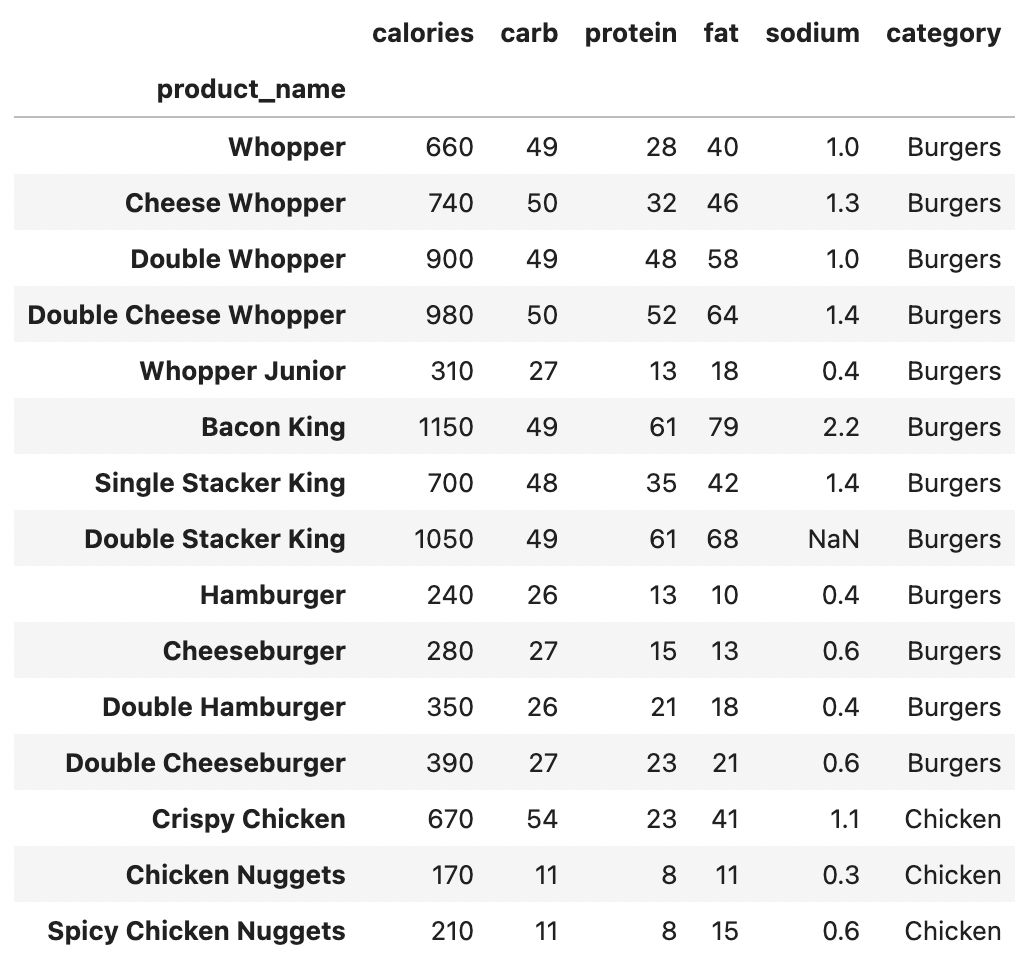Click the product_name index label
The height and width of the screenshot is (980, 1028).
pyautogui.click(x=251, y=90)
